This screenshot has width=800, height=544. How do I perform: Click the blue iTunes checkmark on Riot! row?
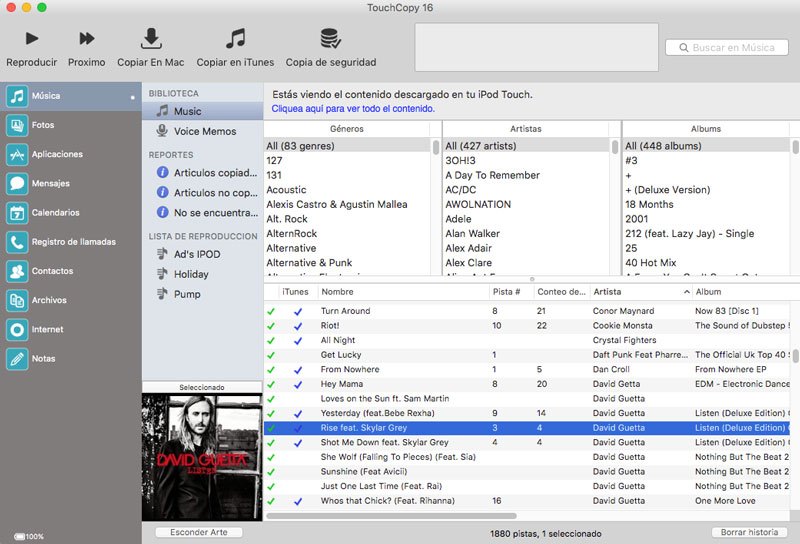coord(298,326)
